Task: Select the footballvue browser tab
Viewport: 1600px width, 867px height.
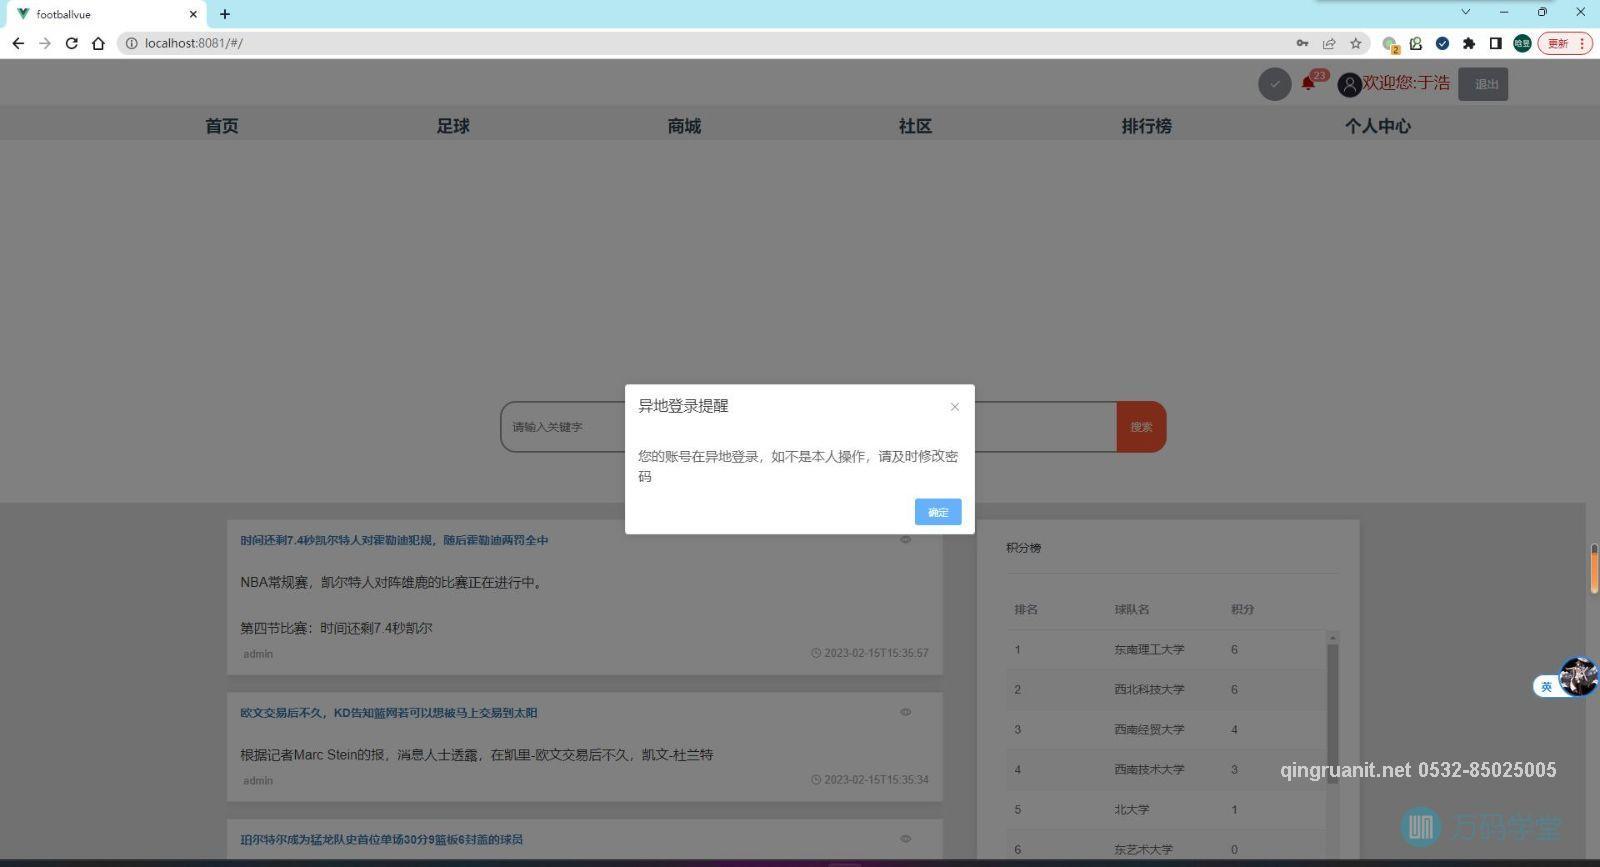Action: [105, 14]
